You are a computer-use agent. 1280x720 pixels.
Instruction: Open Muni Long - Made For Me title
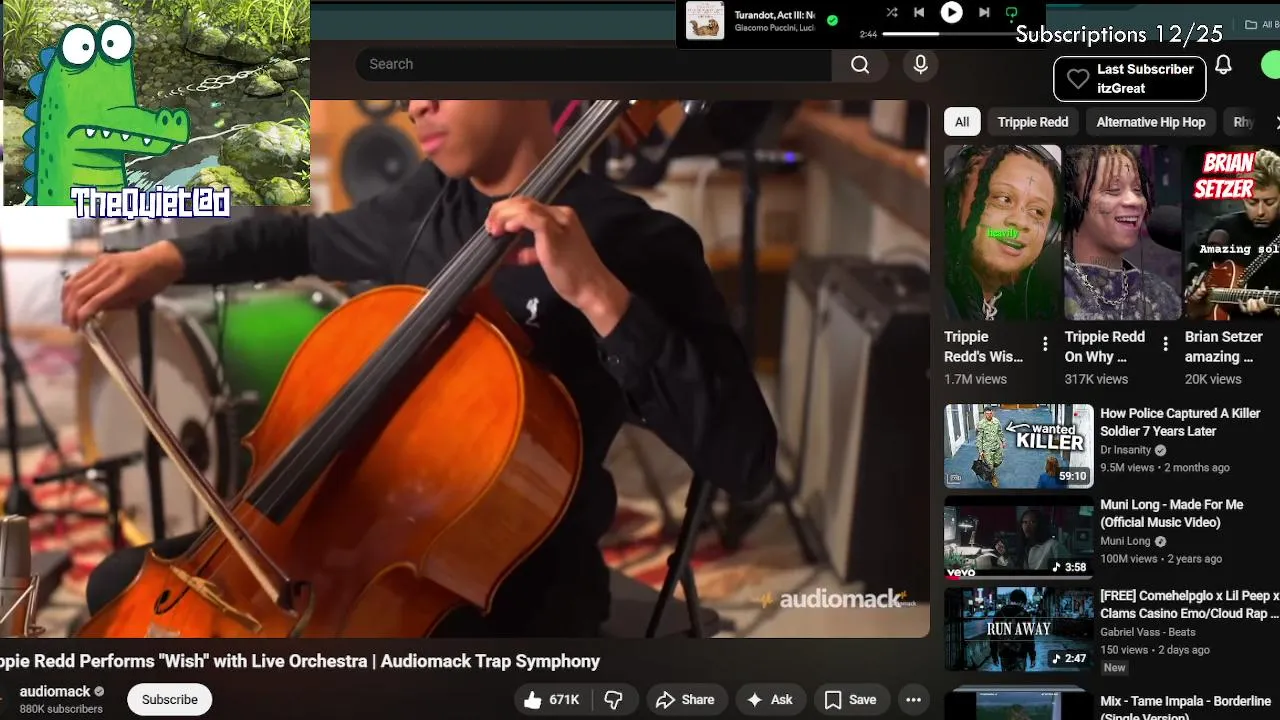click(1172, 513)
